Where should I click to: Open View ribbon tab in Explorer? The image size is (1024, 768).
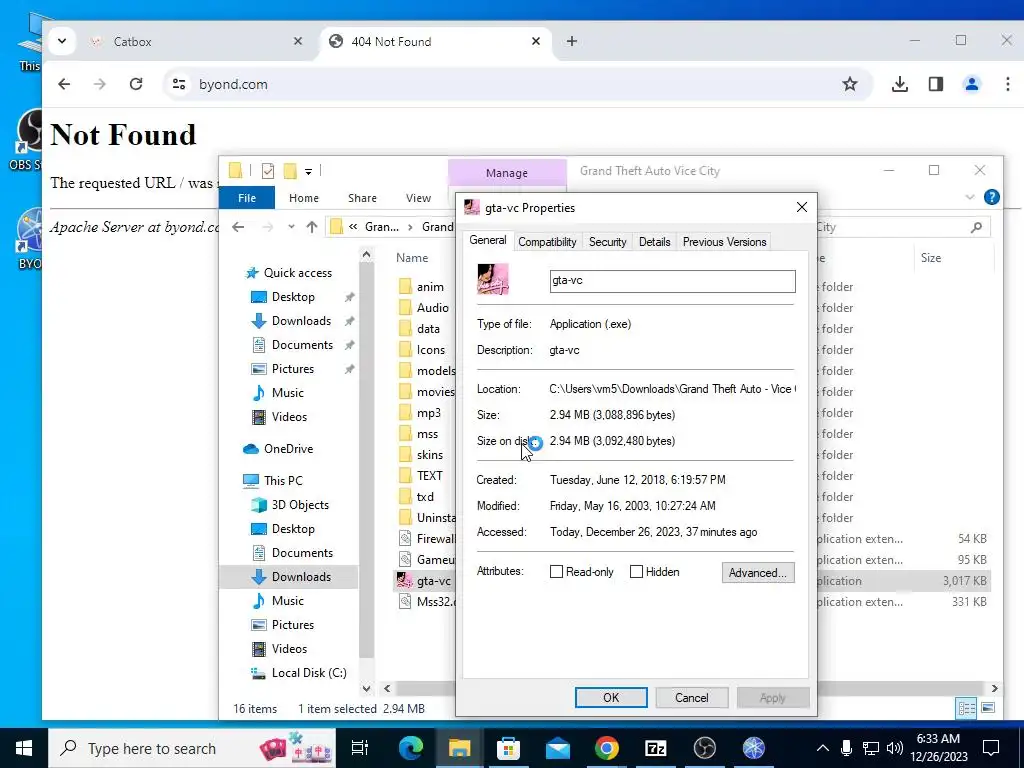click(418, 198)
